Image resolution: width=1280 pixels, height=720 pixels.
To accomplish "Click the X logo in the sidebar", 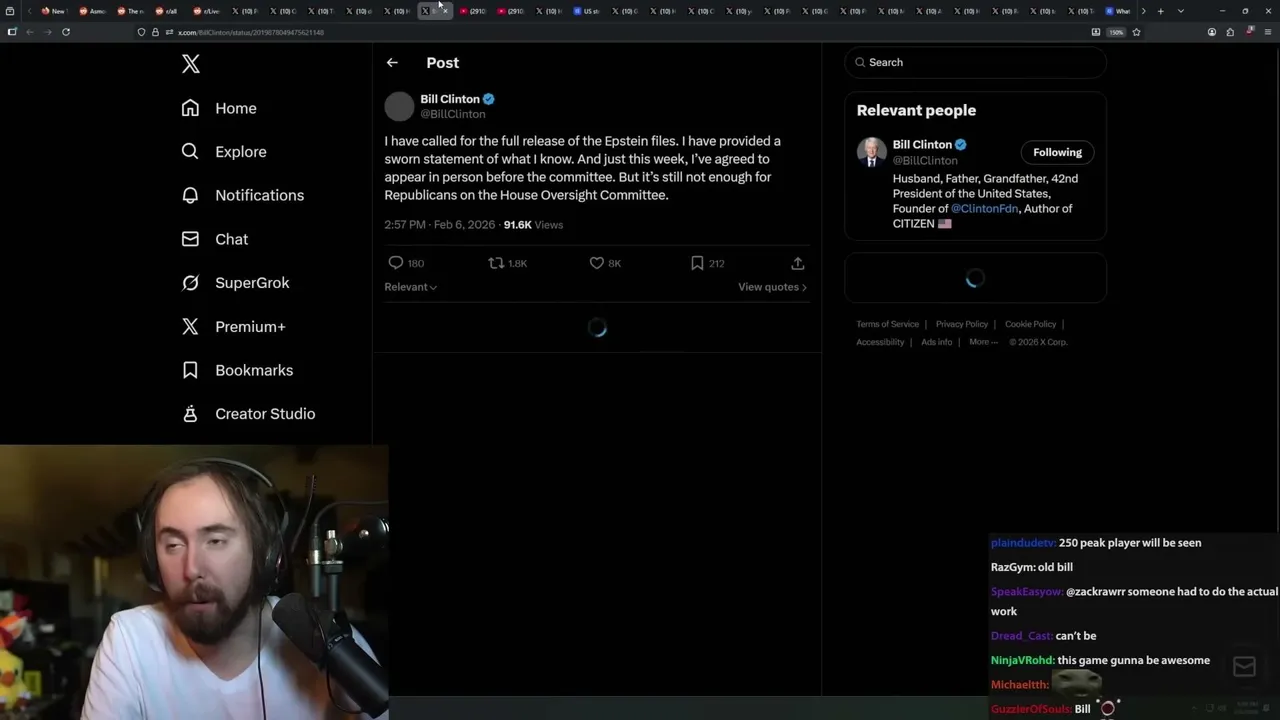I will pos(191,64).
